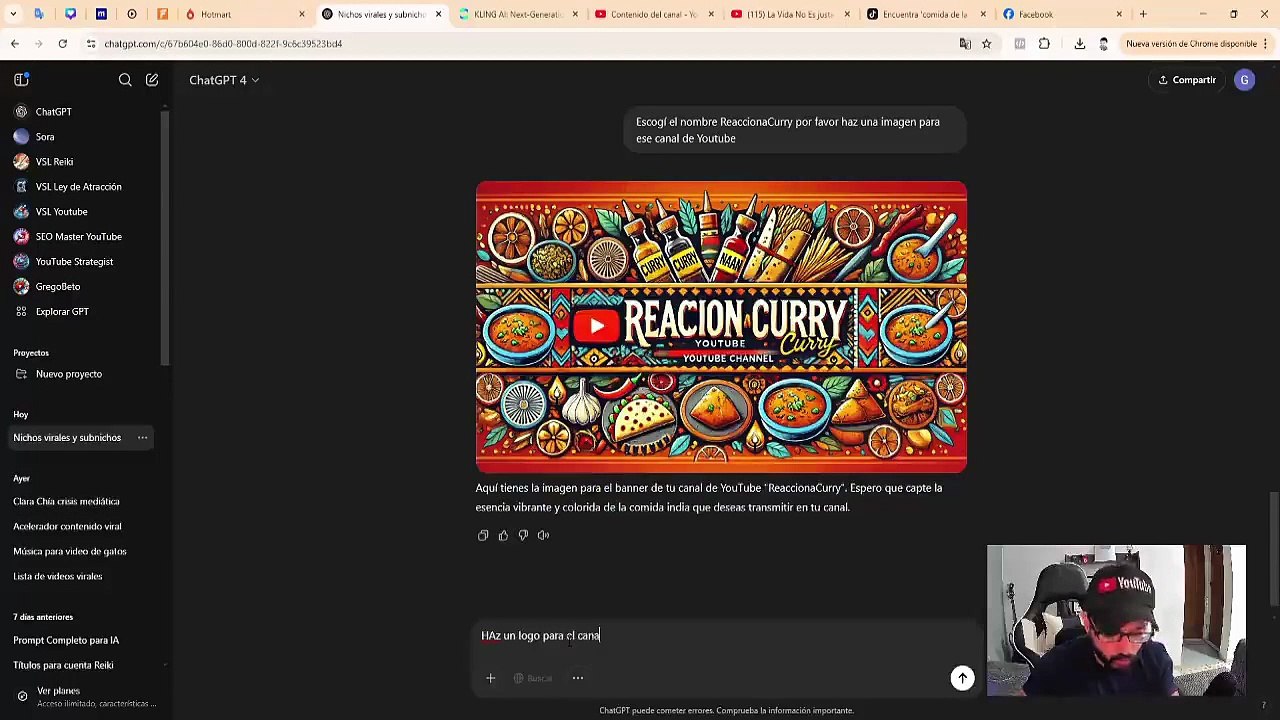1280x720 pixels.
Task: Select the Nichos virales y subnichos chat
Action: [67, 438]
